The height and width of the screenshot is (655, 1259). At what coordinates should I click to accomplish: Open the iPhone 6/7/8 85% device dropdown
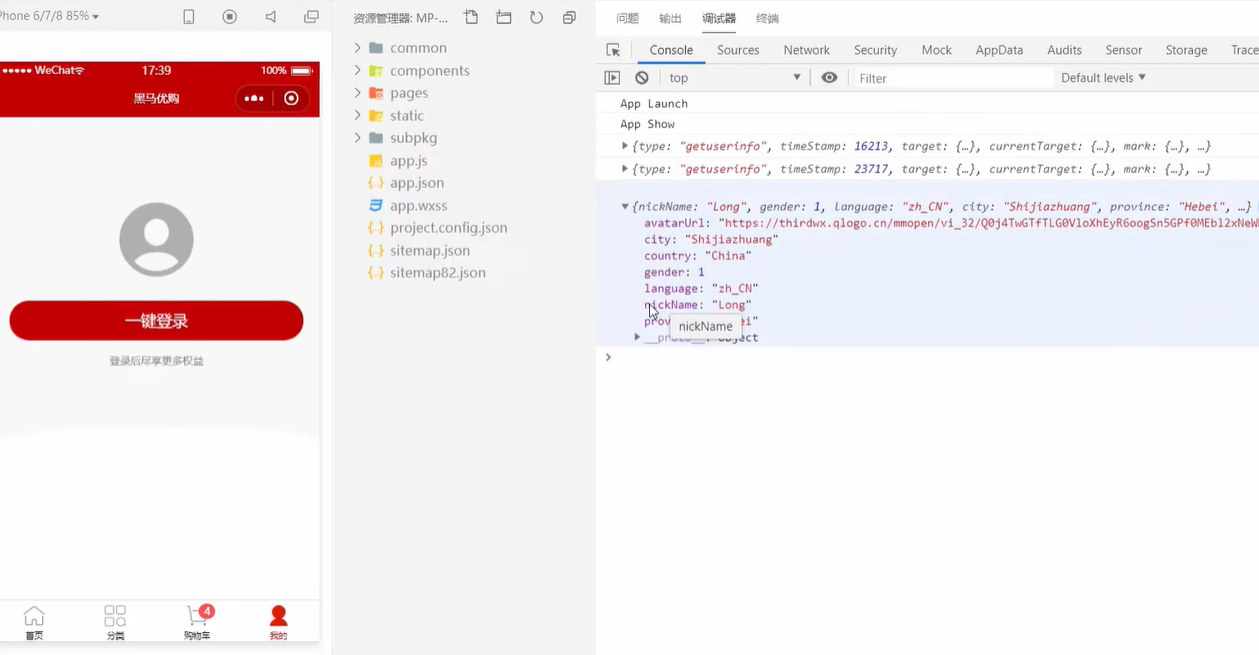click(x=50, y=16)
